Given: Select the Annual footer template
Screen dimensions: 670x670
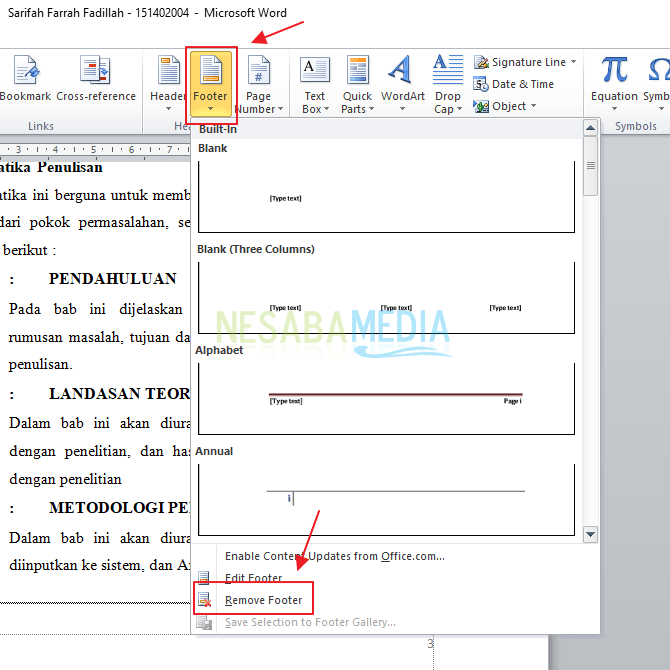Looking at the screenshot, I should pos(386,500).
